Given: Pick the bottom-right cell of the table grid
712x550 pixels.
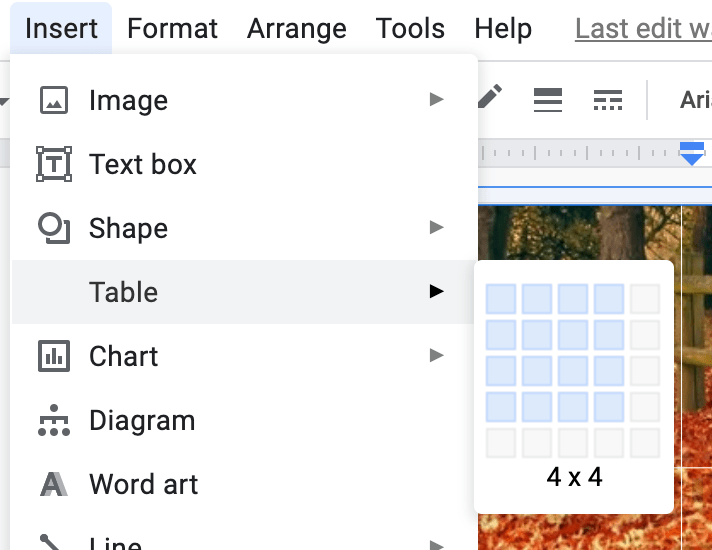Looking at the screenshot, I should (645, 443).
